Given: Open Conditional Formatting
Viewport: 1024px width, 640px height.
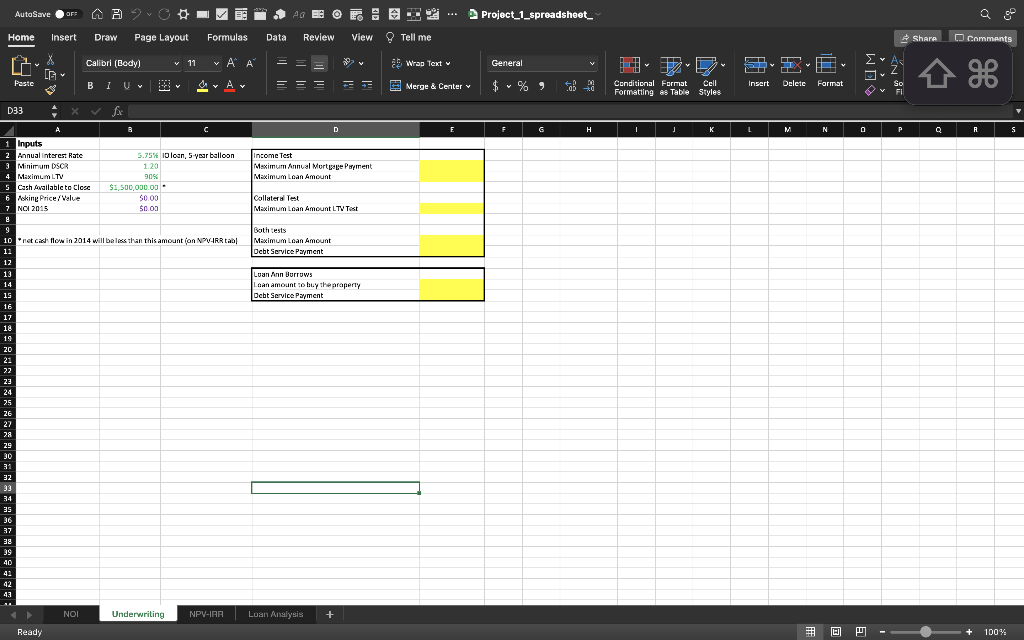Looking at the screenshot, I should [x=633, y=76].
